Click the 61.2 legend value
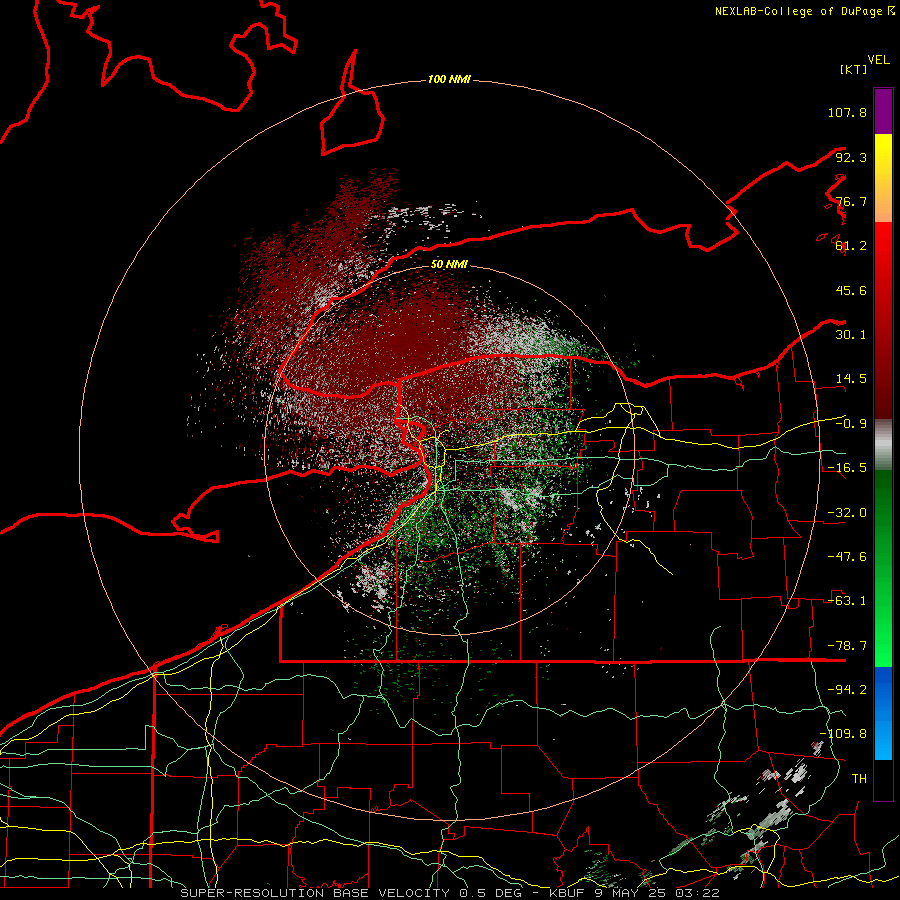 (x=851, y=246)
